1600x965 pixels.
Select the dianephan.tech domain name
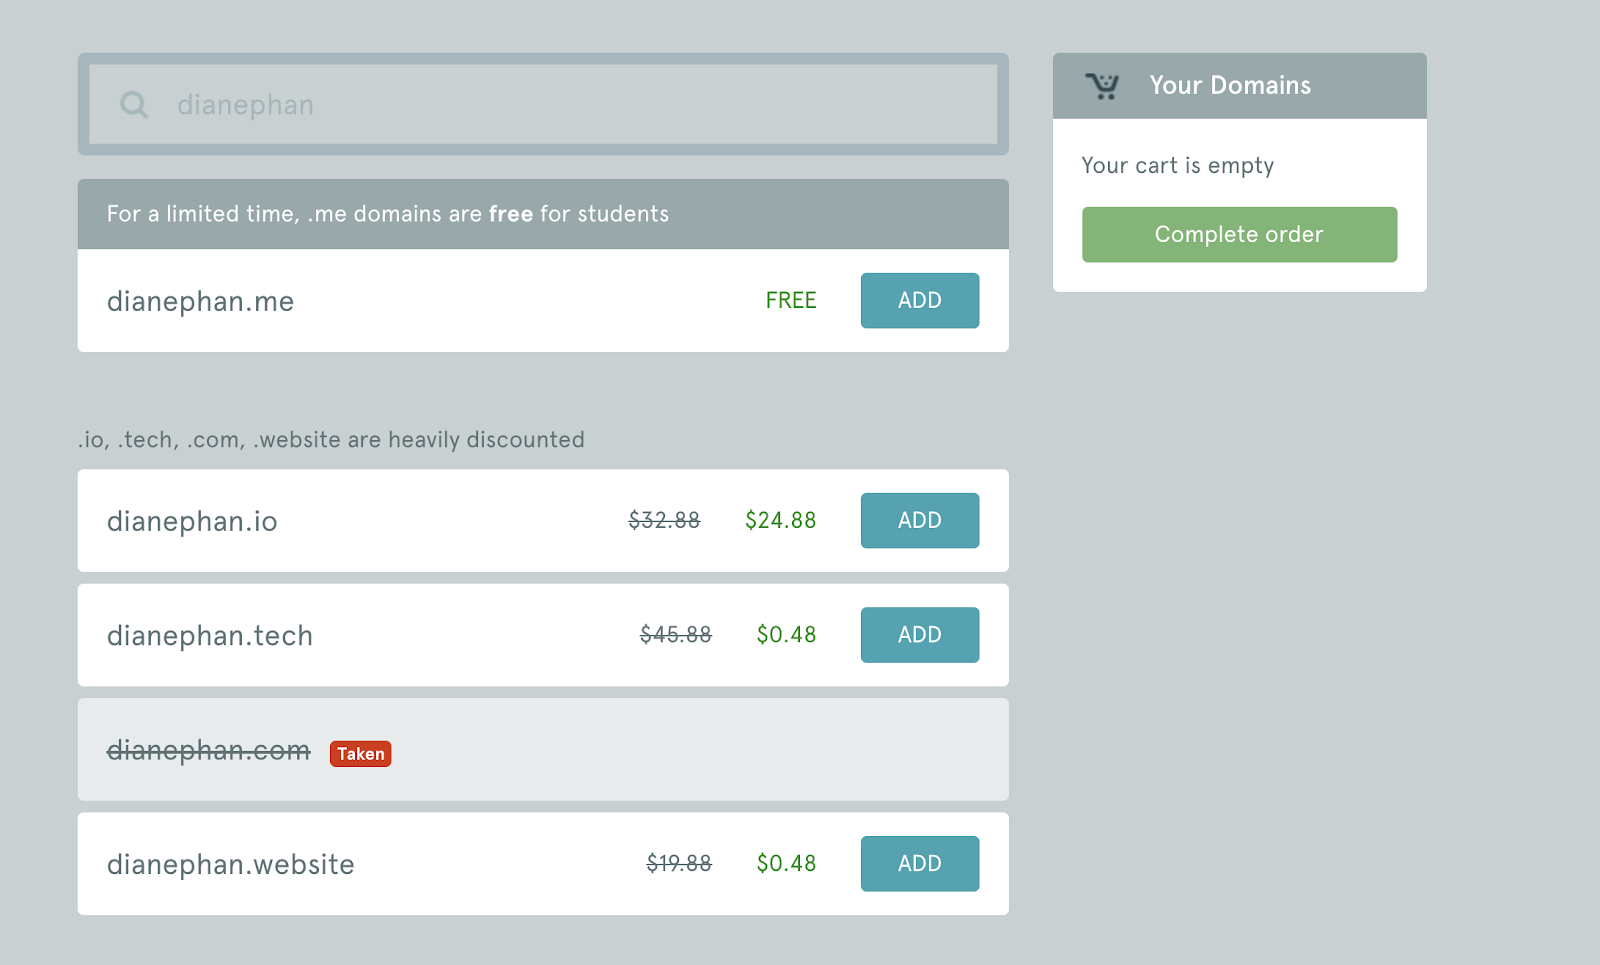[210, 636]
